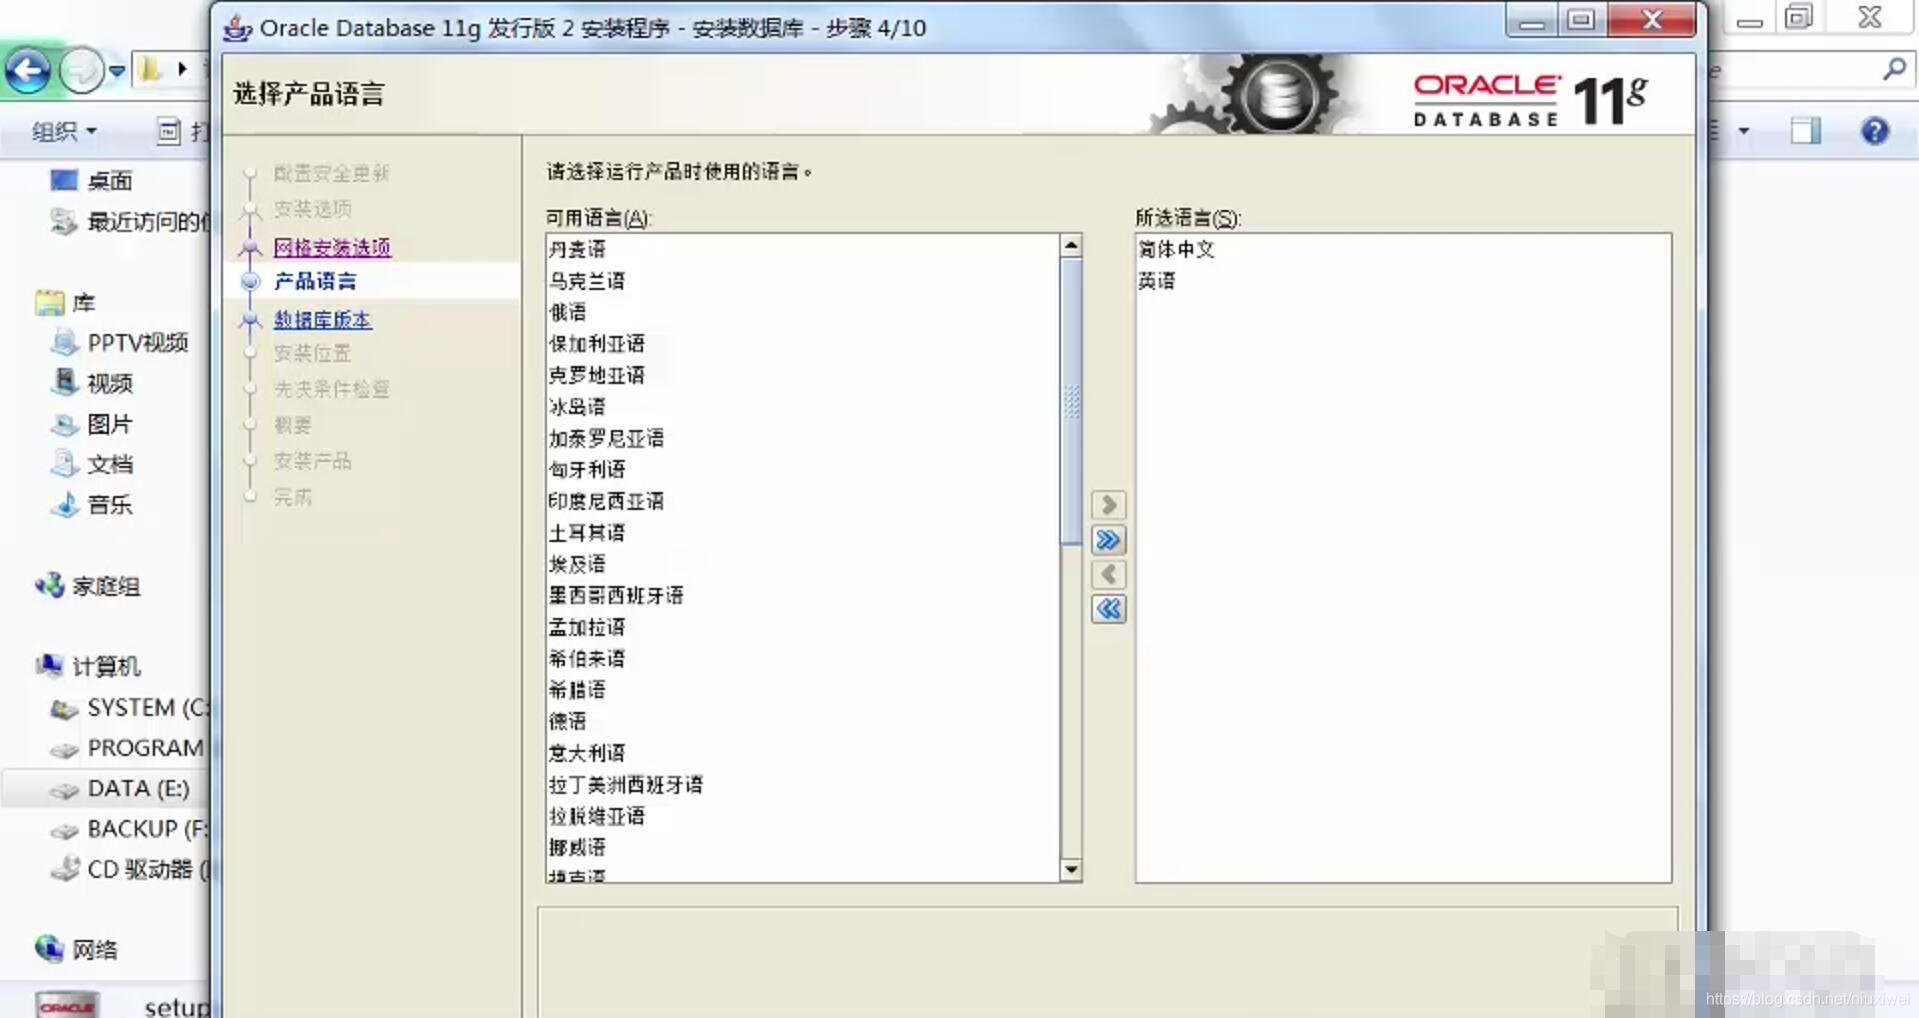Go to 数据库版本 installer step link
This screenshot has height=1018, width=1919.
pos(322,320)
